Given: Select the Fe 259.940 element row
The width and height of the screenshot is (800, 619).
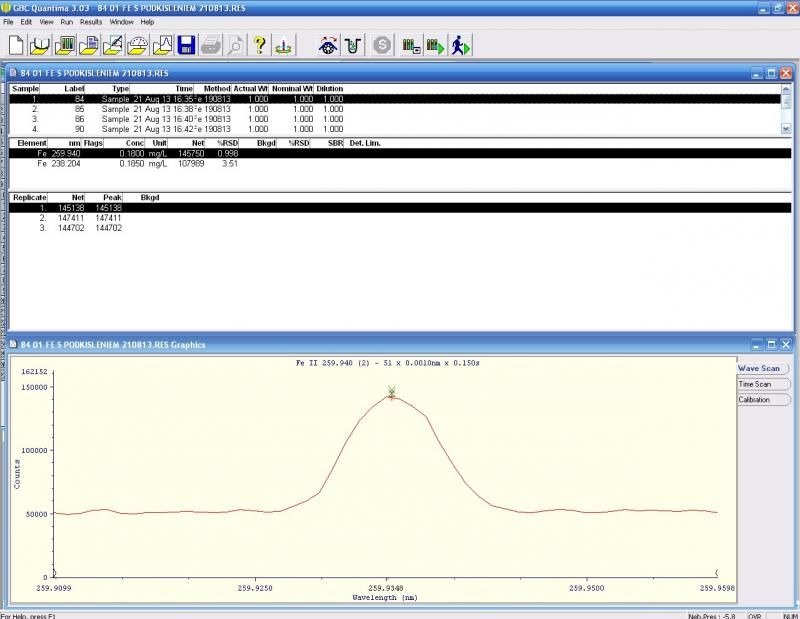Looking at the screenshot, I should coord(400,154).
